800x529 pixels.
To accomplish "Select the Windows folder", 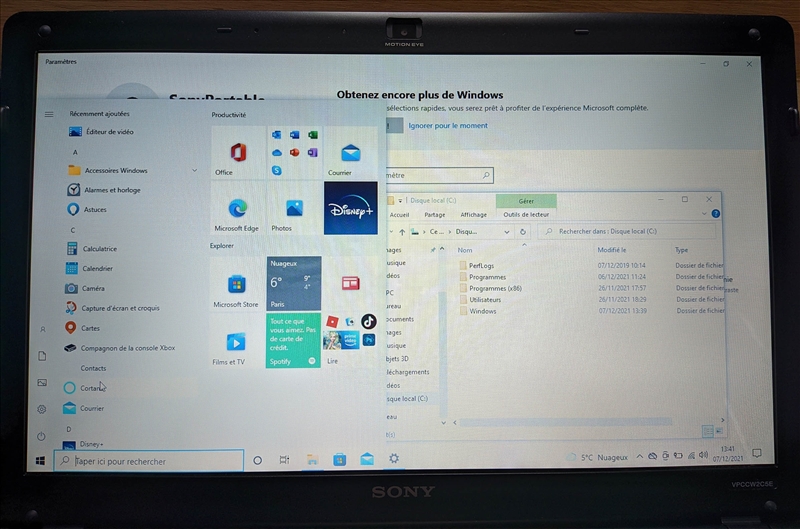I will pos(478,311).
